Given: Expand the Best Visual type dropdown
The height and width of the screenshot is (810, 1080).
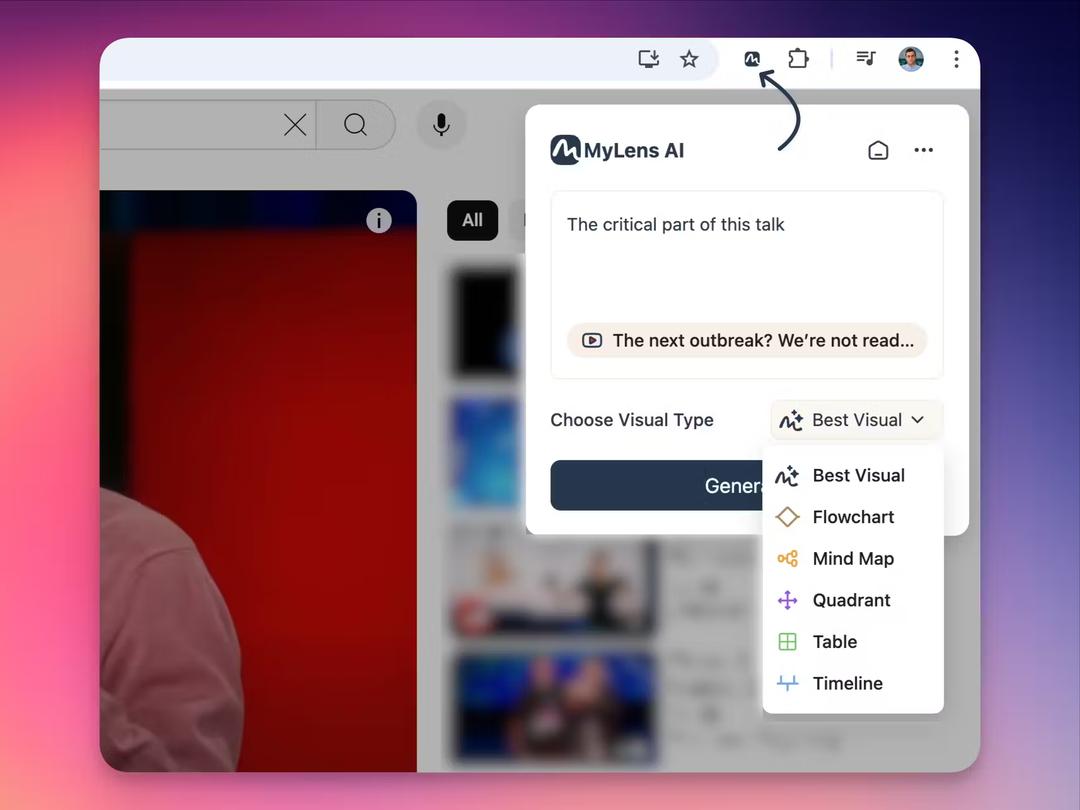Looking at the screenshot, I should [856, 419].
